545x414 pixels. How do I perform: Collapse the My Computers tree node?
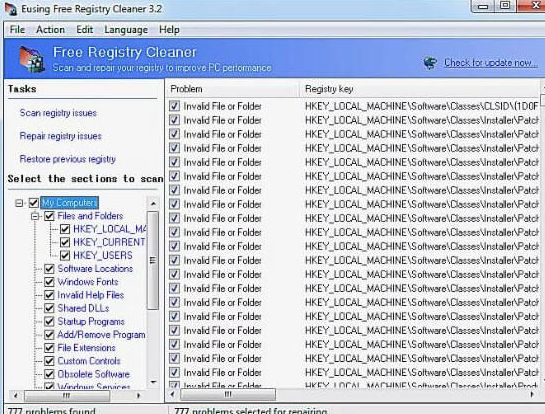(19, 203)
